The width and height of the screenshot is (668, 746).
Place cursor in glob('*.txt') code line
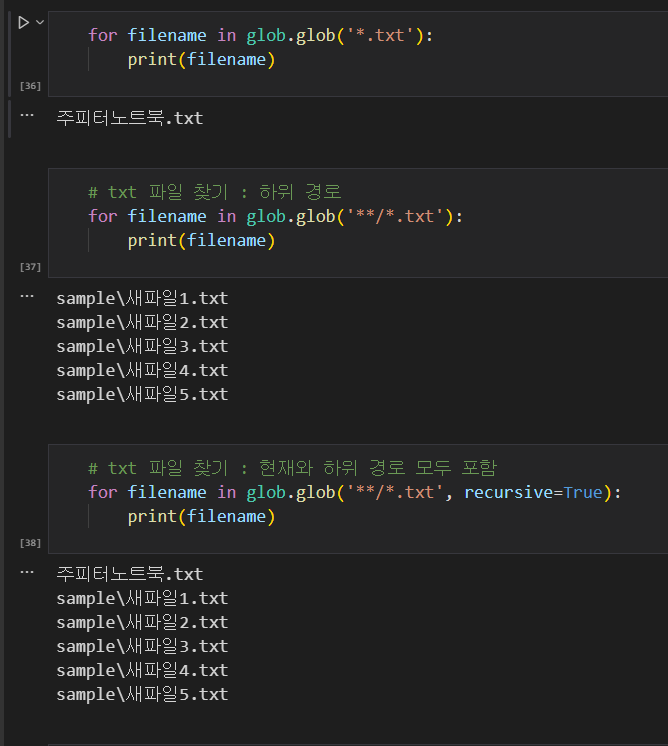(x=261, y=35)
